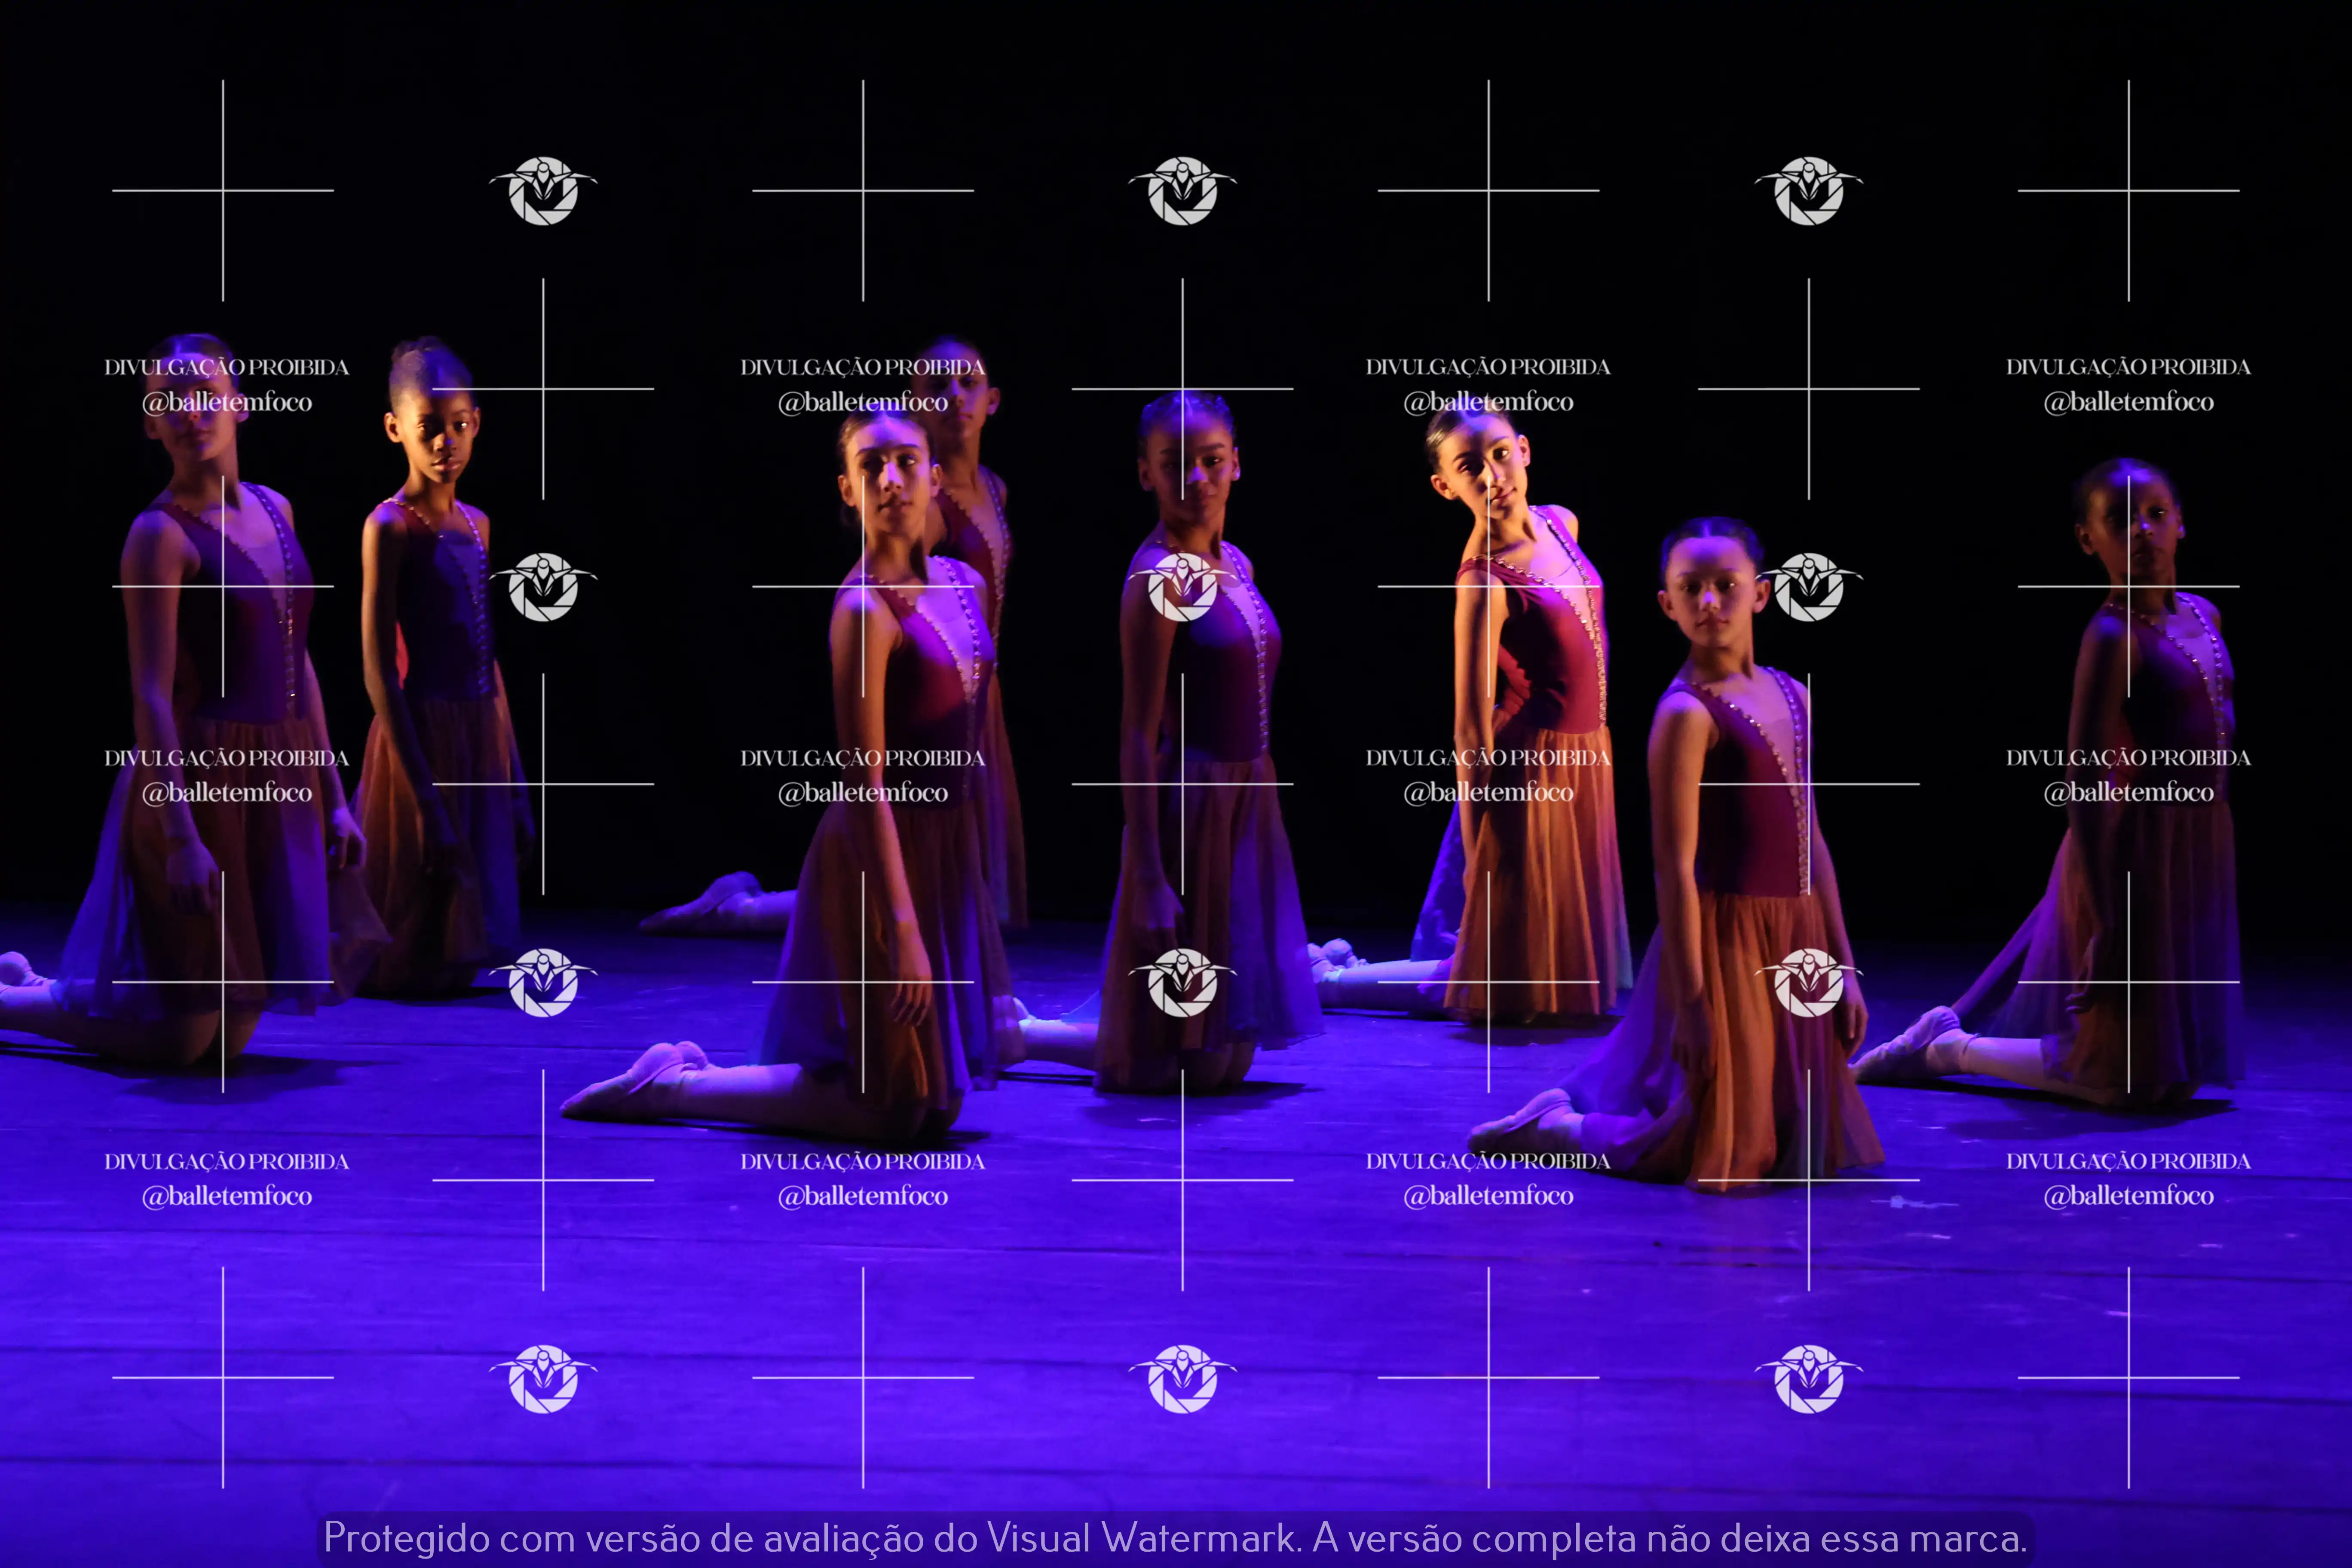Click the Visual Watermark notice banner at the bottom
Viewport: 2352px width, 1568px height.
[1175, 1538]
